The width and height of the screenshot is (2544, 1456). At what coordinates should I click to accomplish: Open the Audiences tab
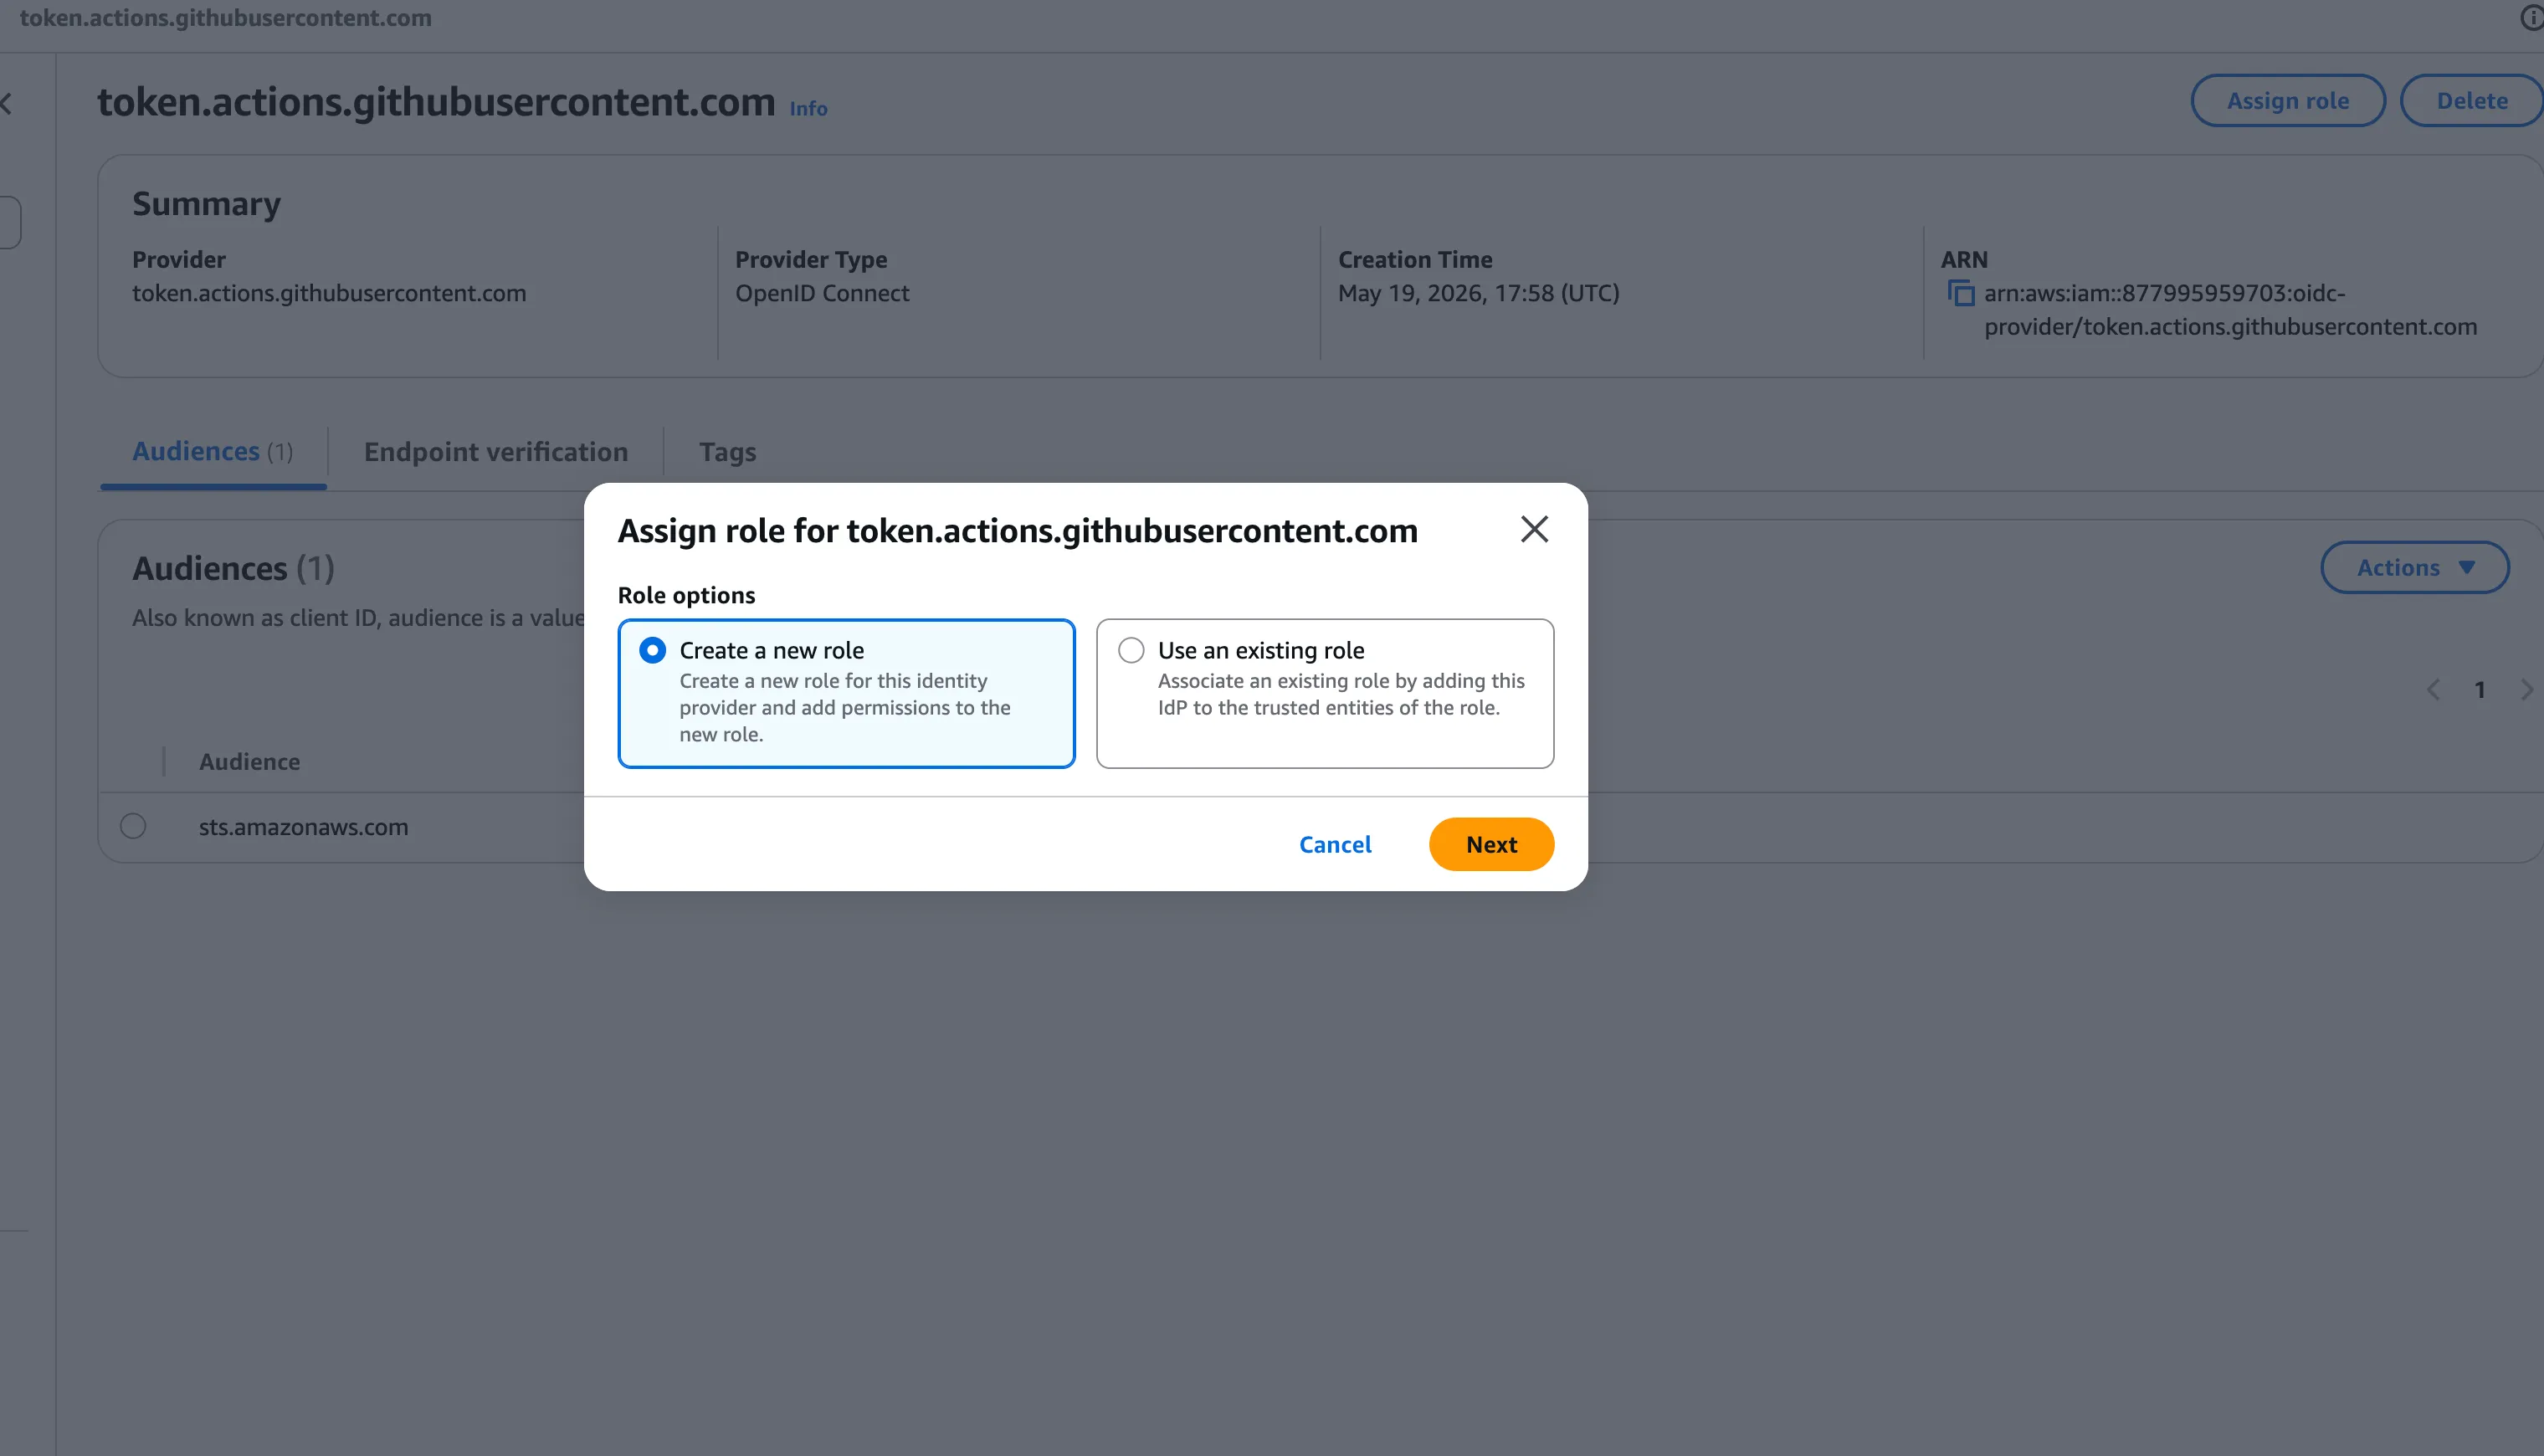[x=213, y=452]
